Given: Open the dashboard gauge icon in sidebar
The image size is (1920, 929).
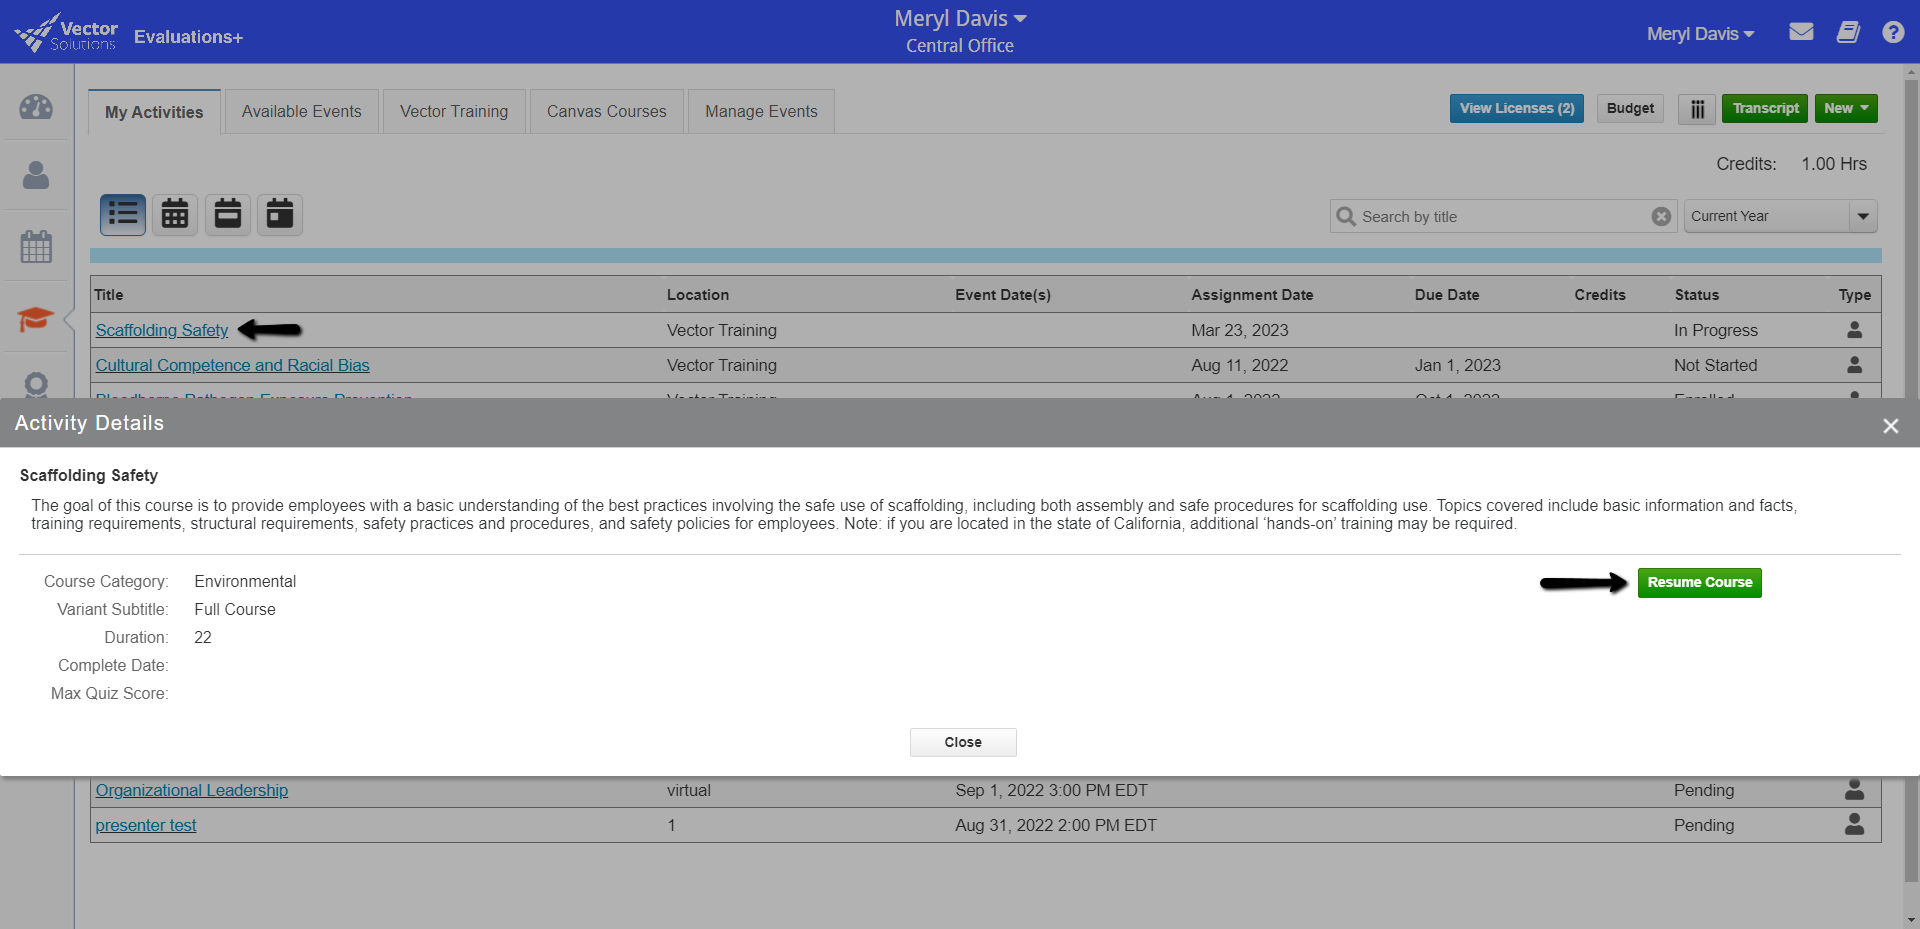Looking at the screenshot, I should 36,107.
